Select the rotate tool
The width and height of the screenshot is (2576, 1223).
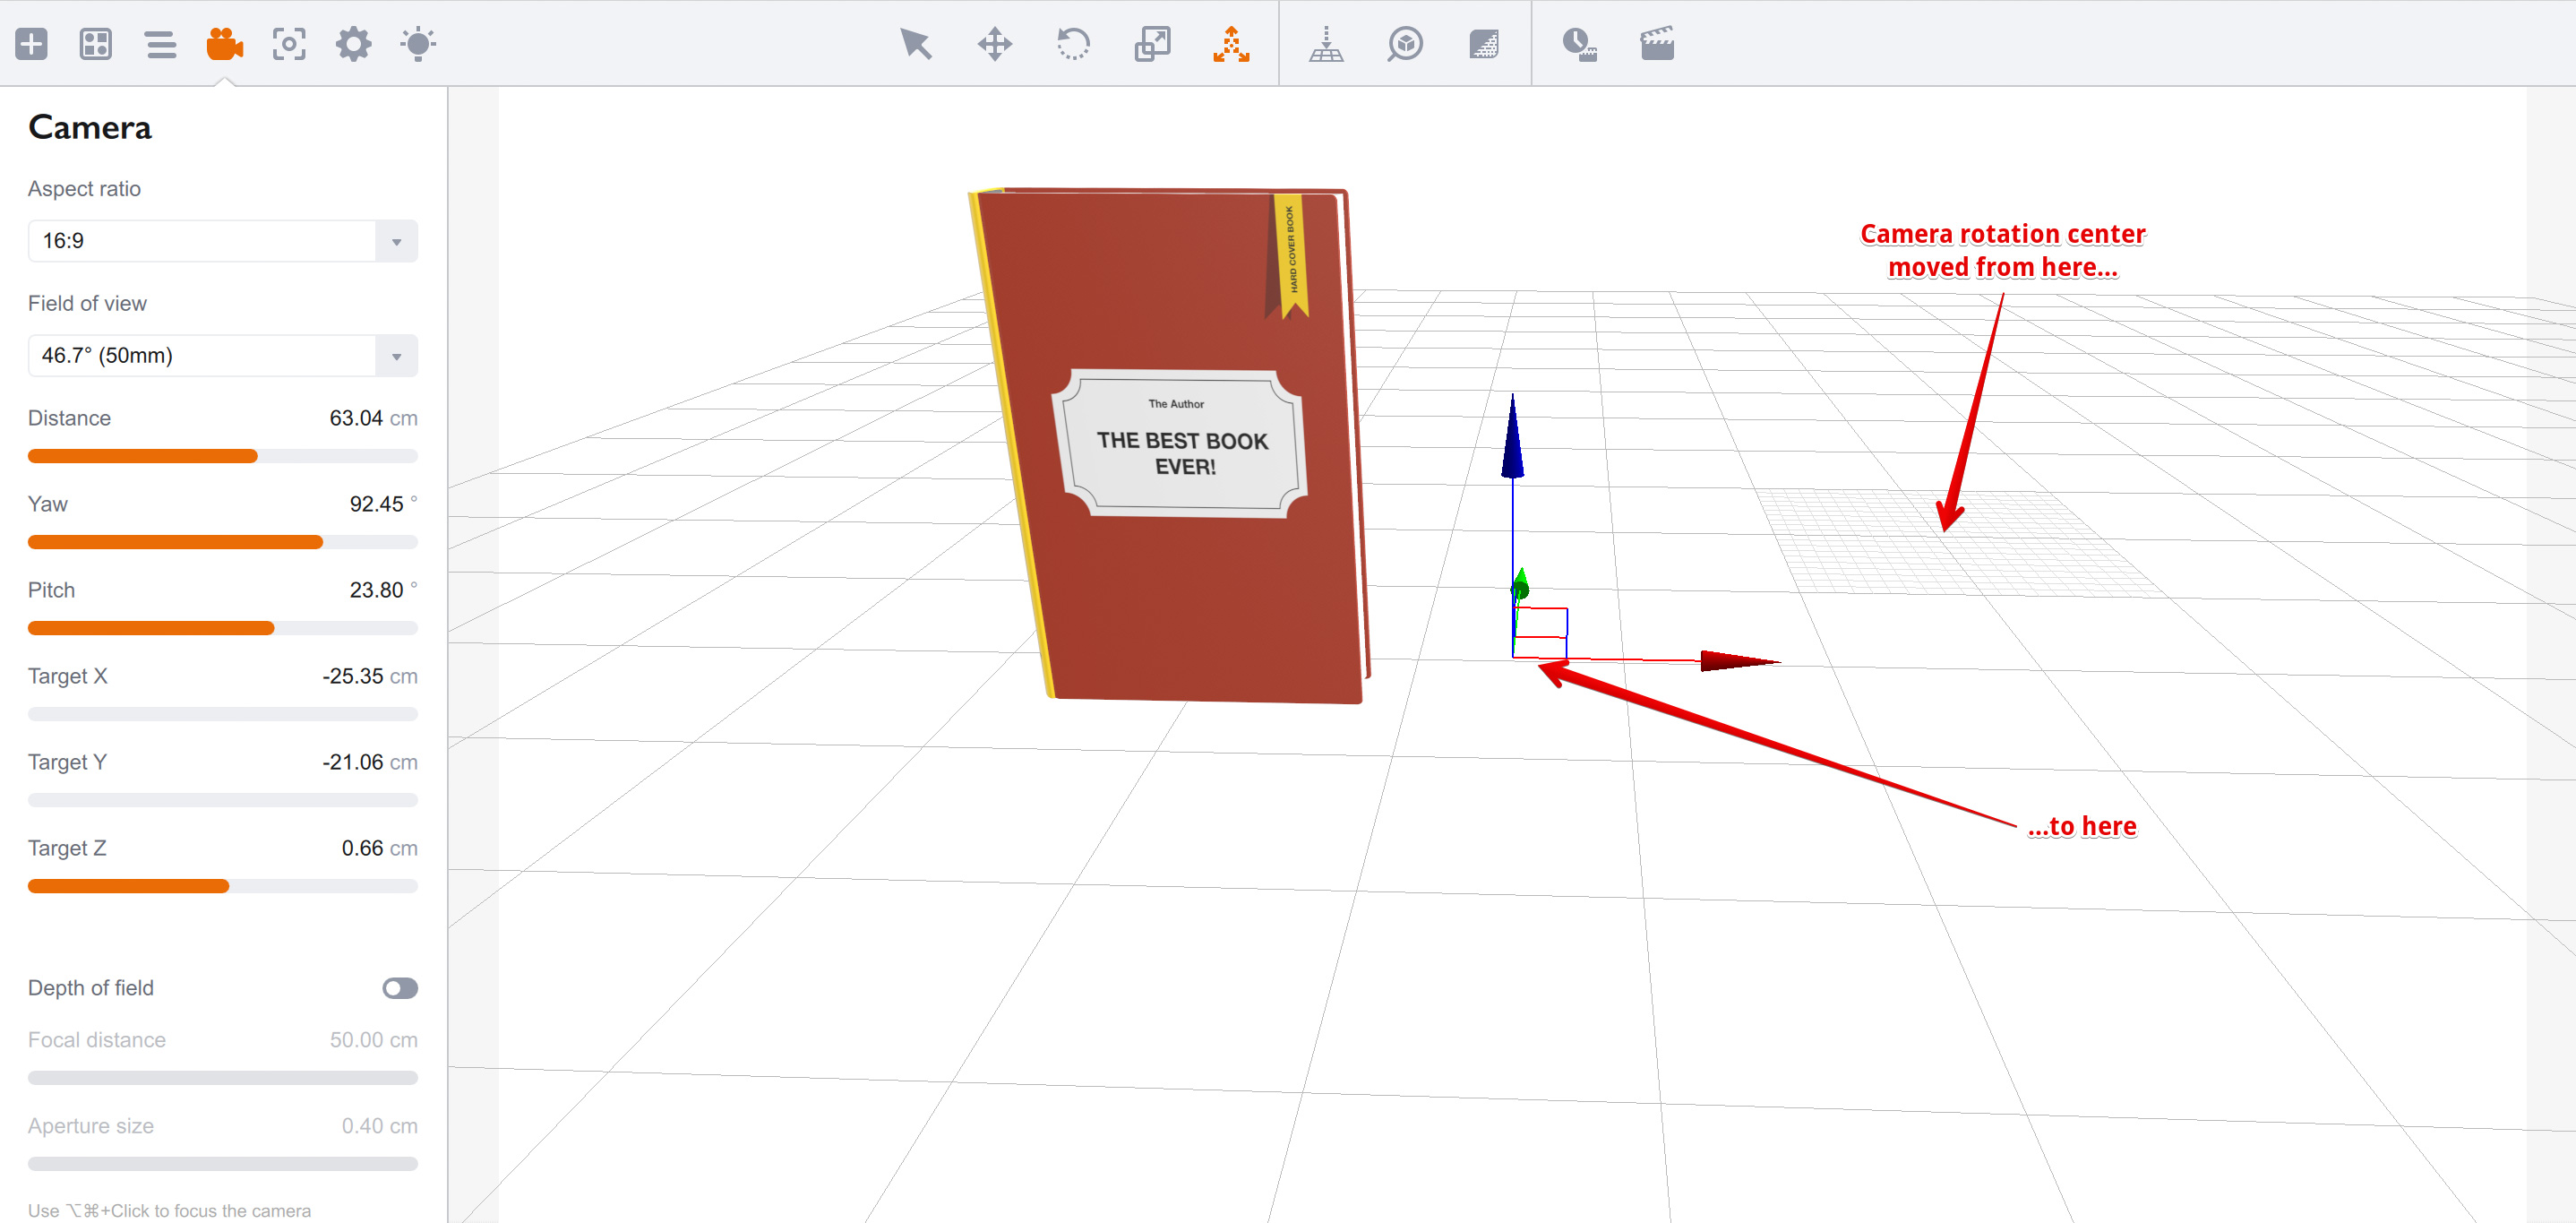[1073, 44]
